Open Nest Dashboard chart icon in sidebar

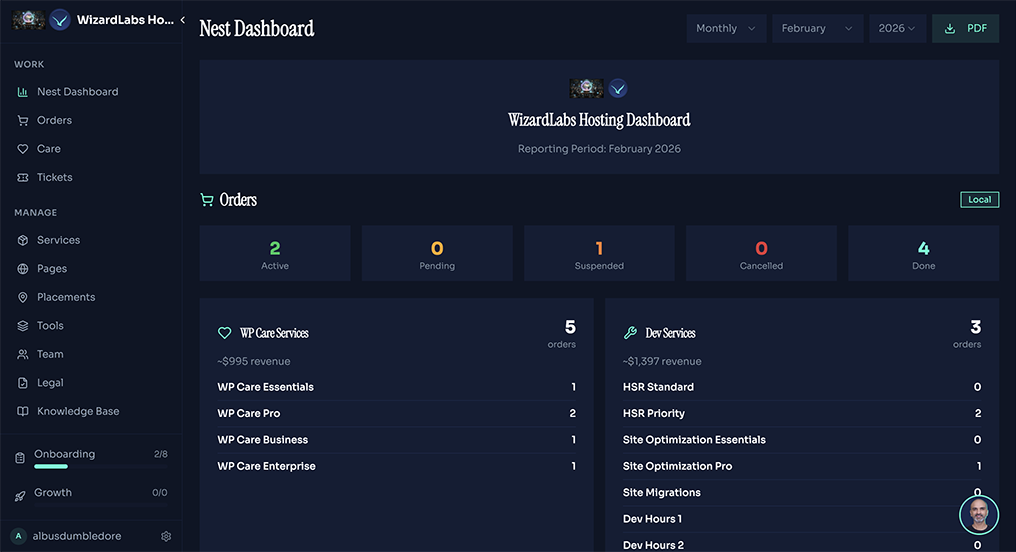(23, 92)
